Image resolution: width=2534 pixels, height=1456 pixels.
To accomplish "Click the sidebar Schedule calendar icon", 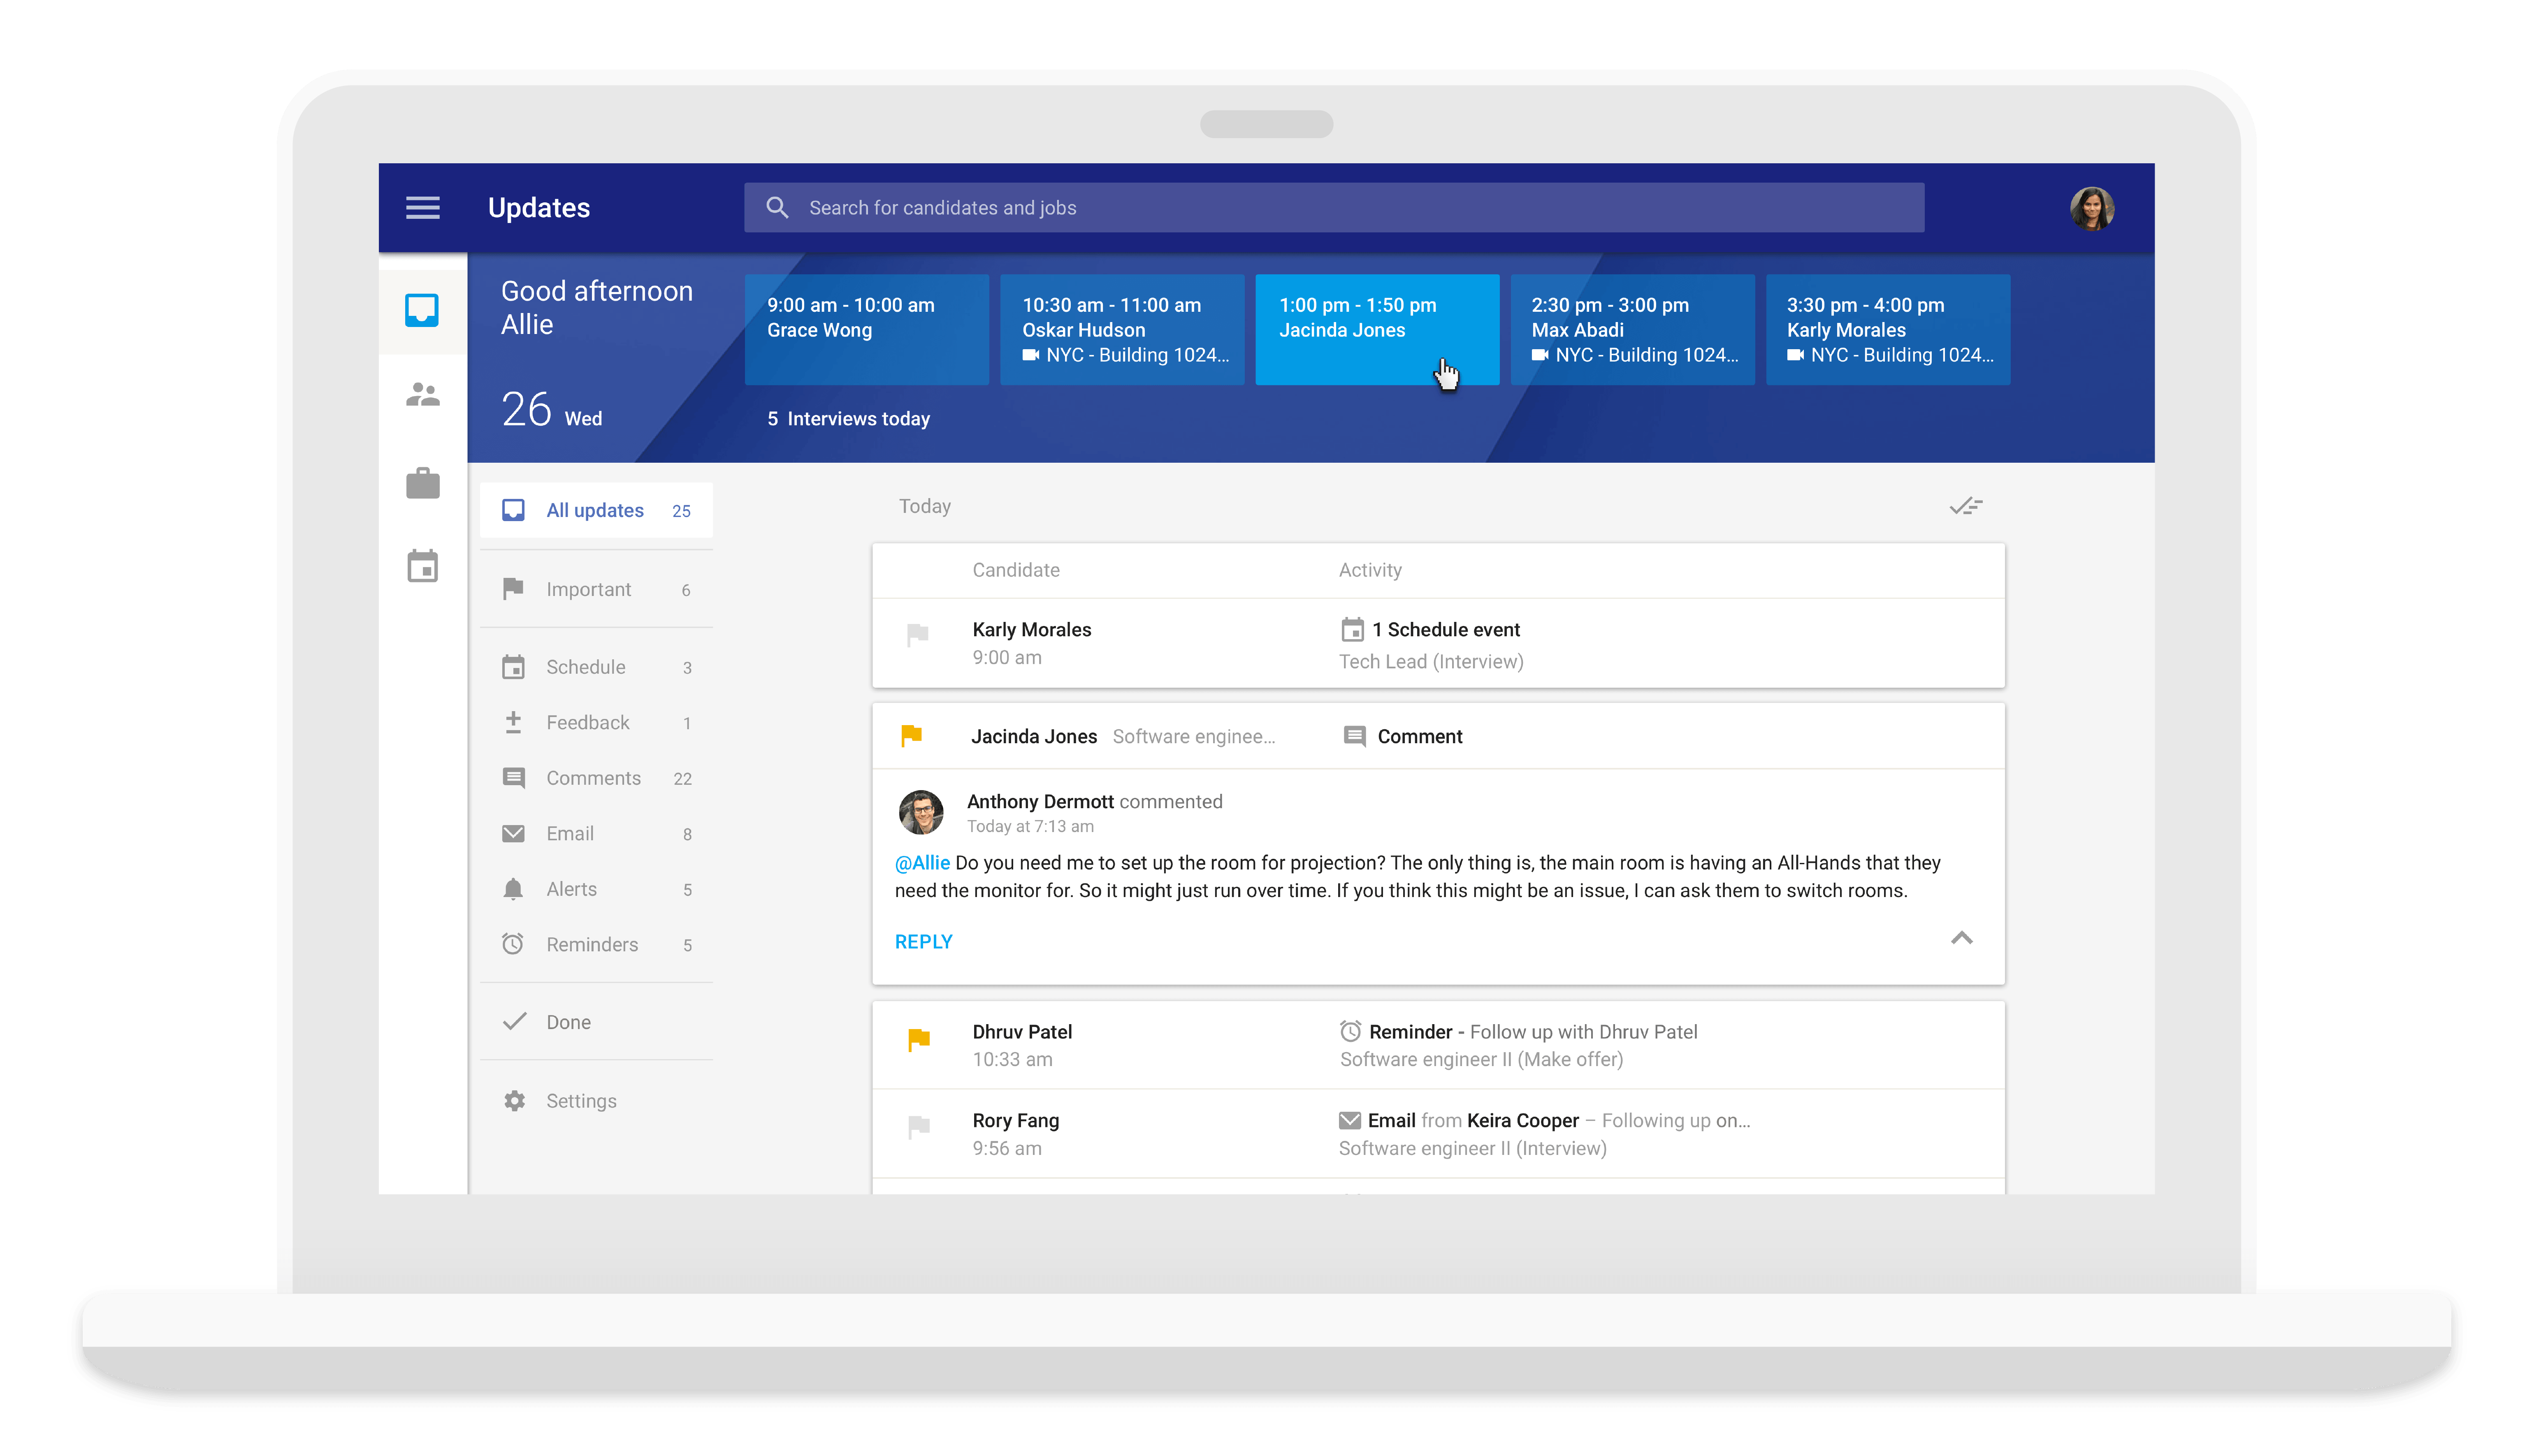I will [513, 667].
